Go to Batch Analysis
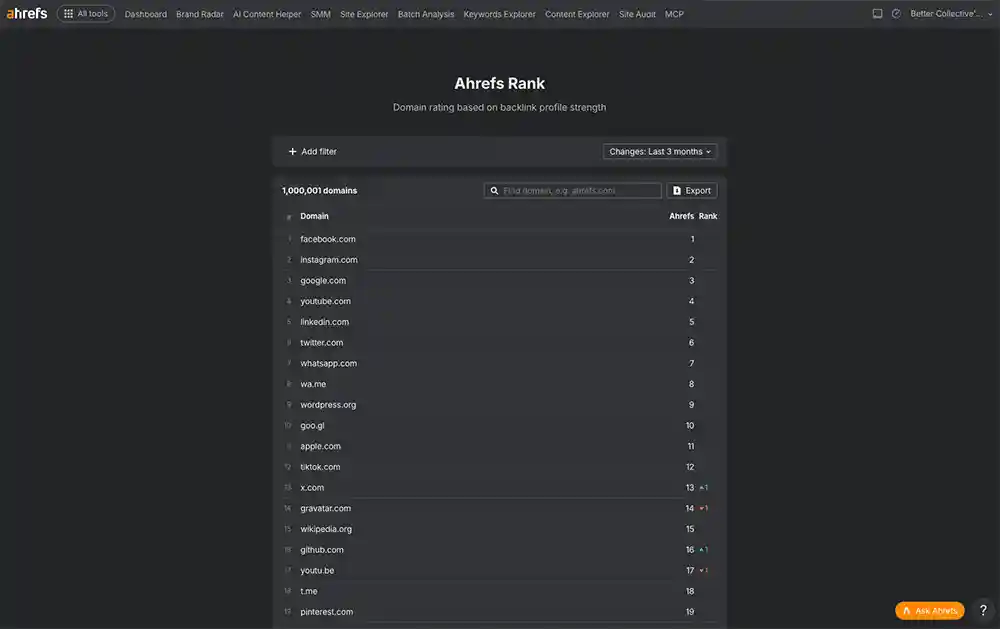 (x=425, y=14)
